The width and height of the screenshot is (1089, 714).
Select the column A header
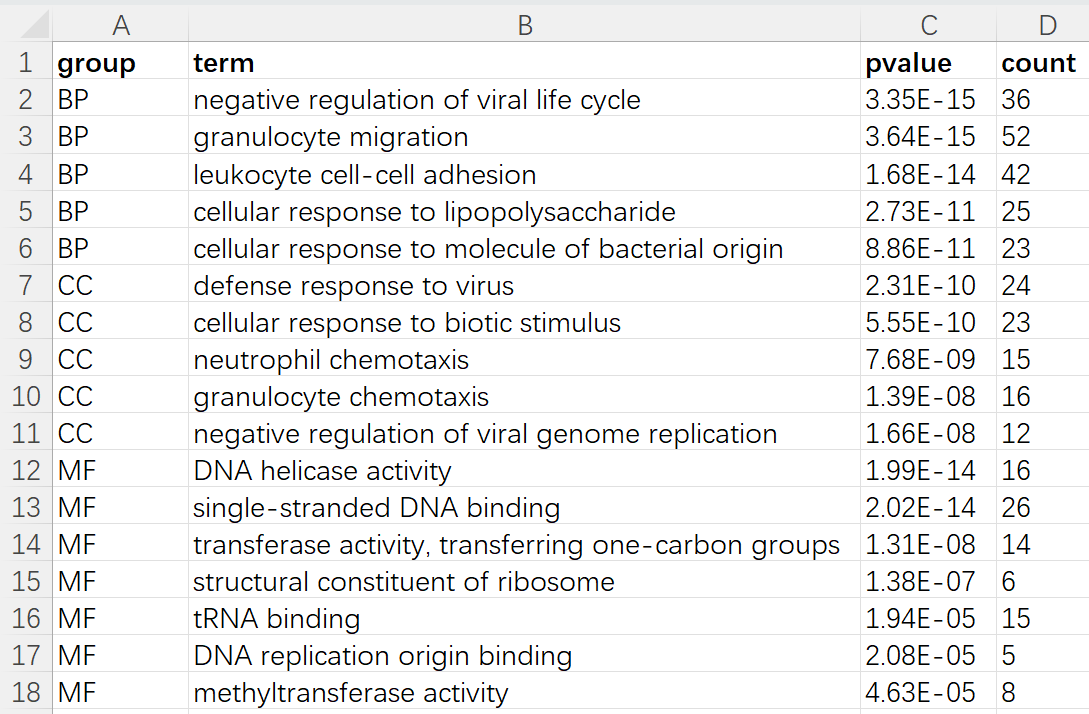[x=121, y=24]
